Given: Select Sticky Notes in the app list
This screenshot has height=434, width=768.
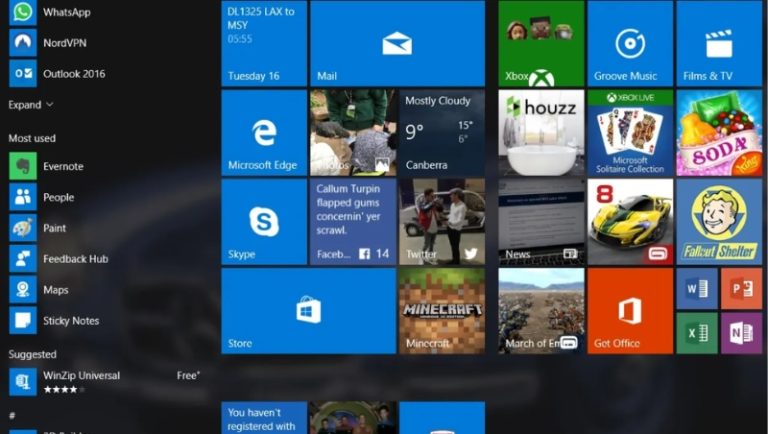Looking at the screenshot, I should pyautogui.click(x=70, y=321).
